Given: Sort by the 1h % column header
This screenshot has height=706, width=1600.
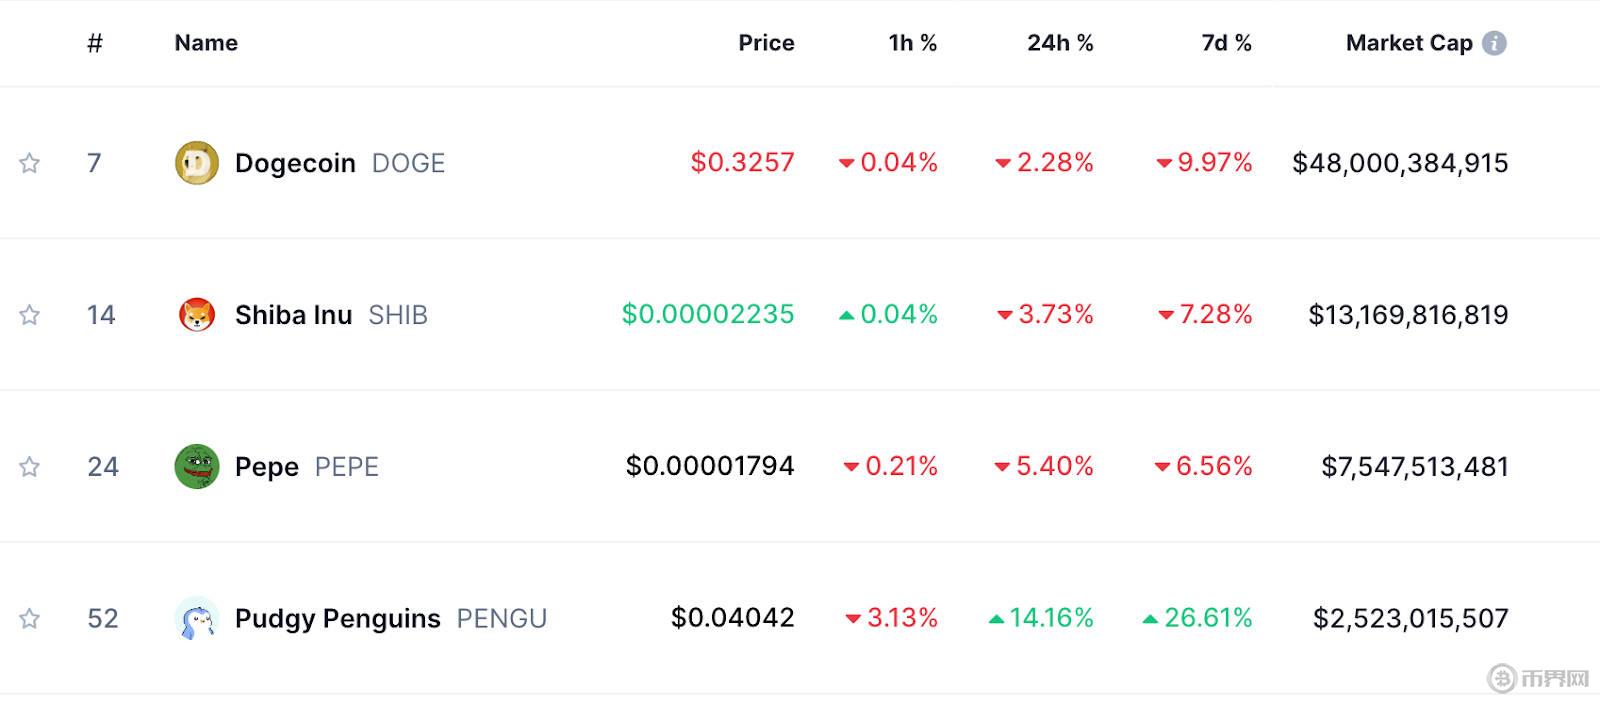Looking at the screenshot, I should click(912, 43).
